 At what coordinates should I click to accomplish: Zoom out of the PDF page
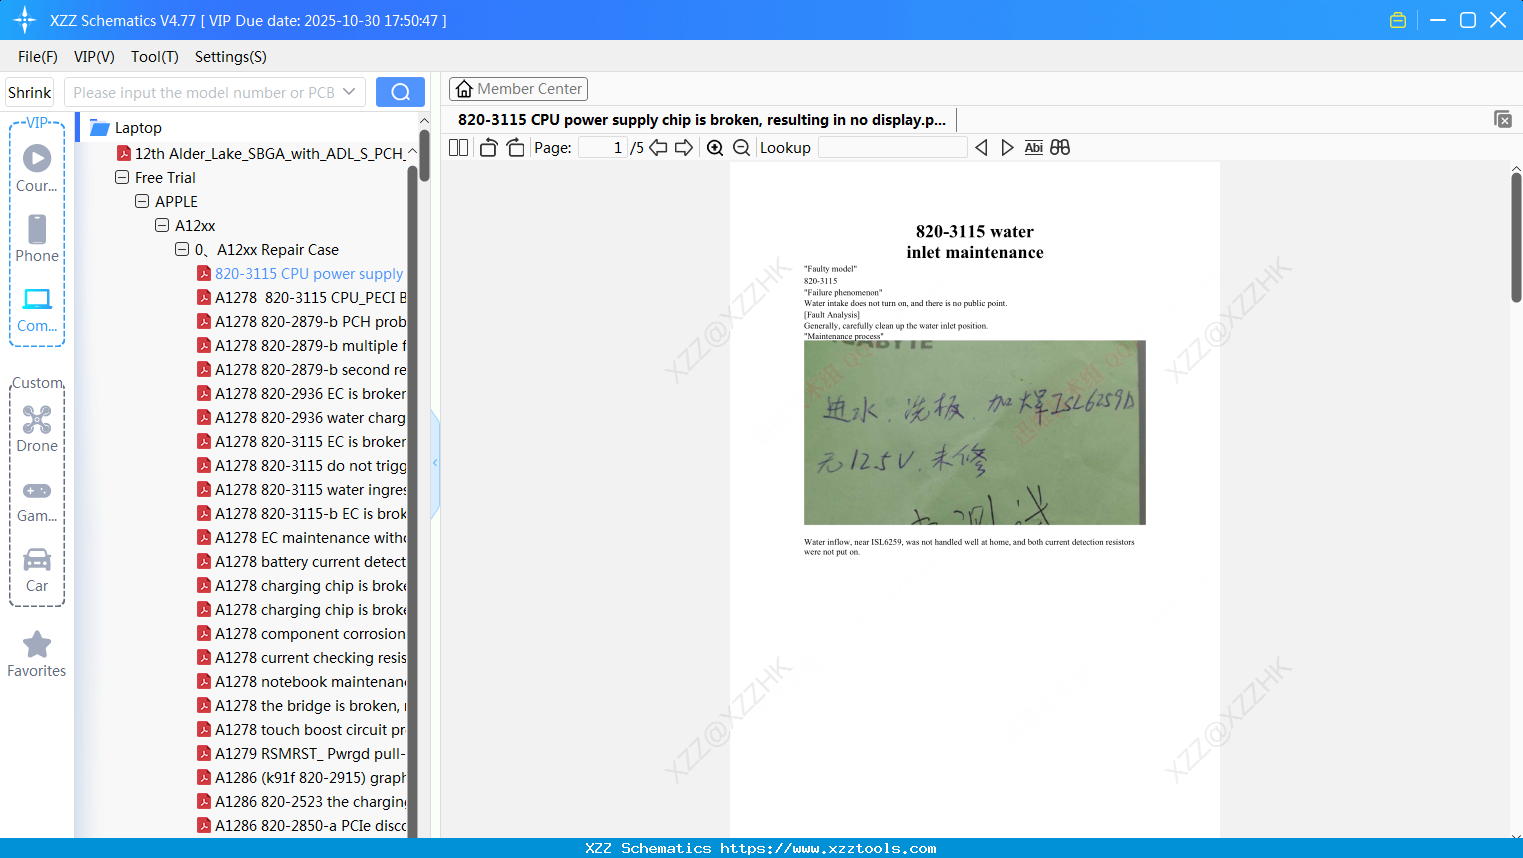click(741, 148)
